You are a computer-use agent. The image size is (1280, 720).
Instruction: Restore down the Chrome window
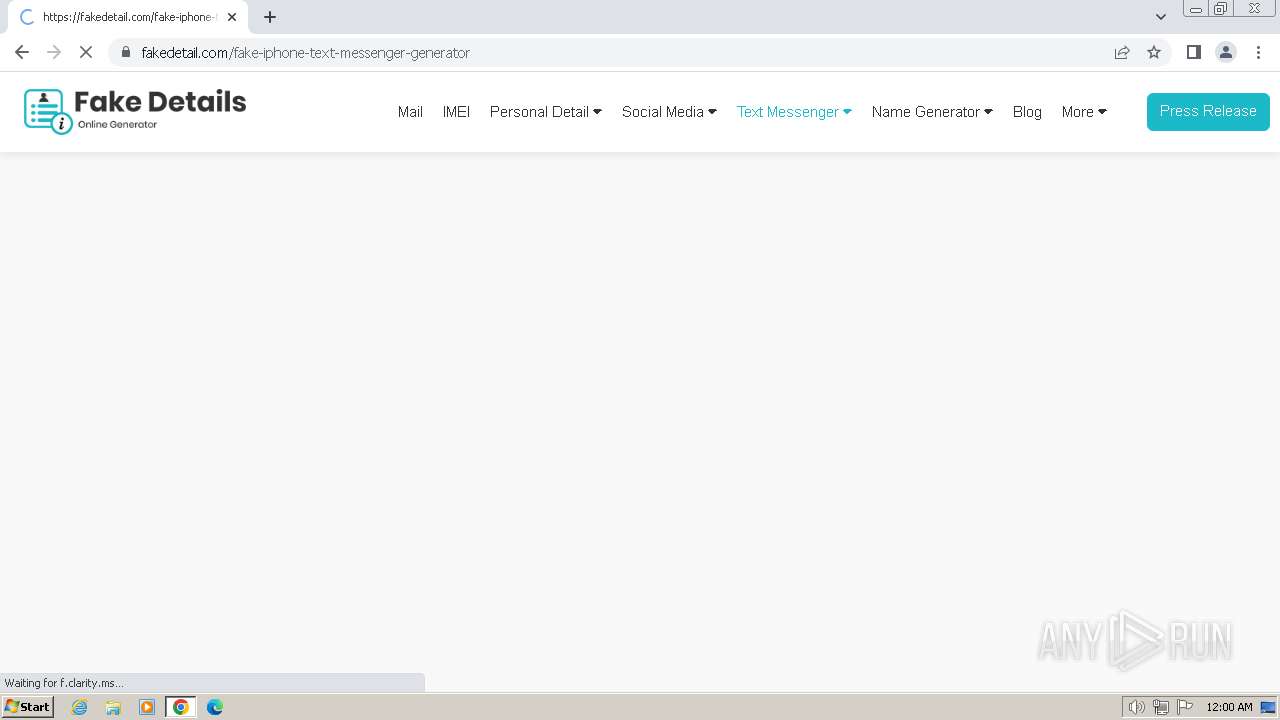click(1221, 9)
